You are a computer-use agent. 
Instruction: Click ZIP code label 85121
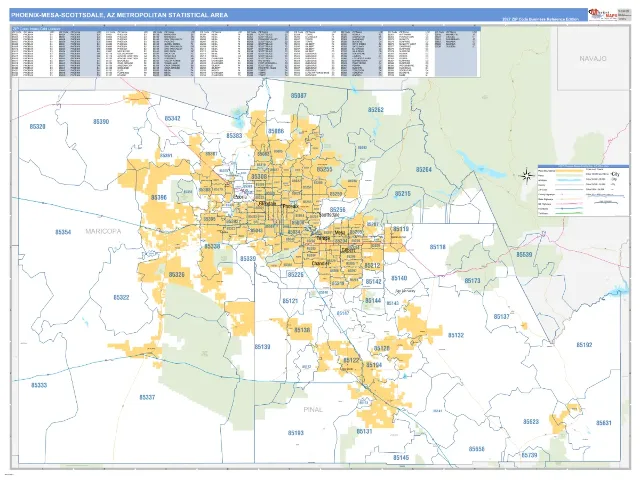click(290, 301)
